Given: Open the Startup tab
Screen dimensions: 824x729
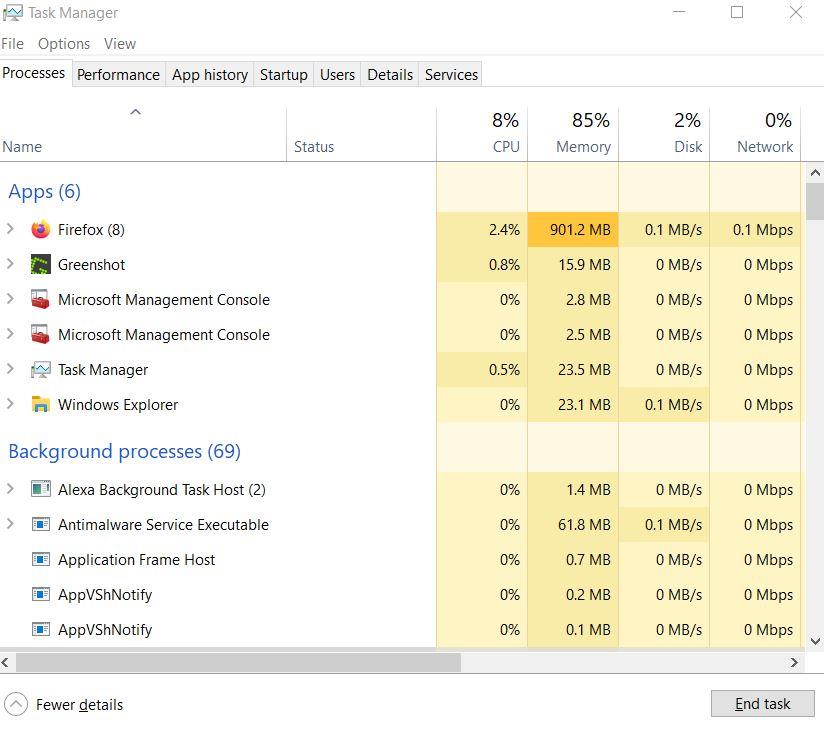Looking at the screenshot, I should pyautogui.click(x=283, y=75).
